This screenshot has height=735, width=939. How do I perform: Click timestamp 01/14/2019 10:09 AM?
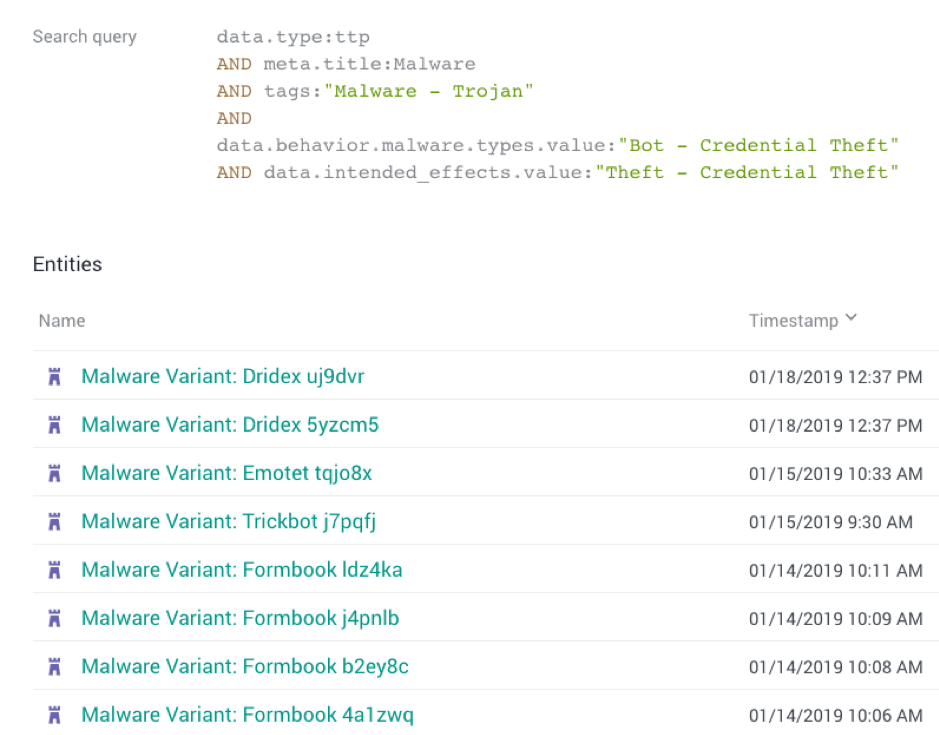[x=835, y=619]
